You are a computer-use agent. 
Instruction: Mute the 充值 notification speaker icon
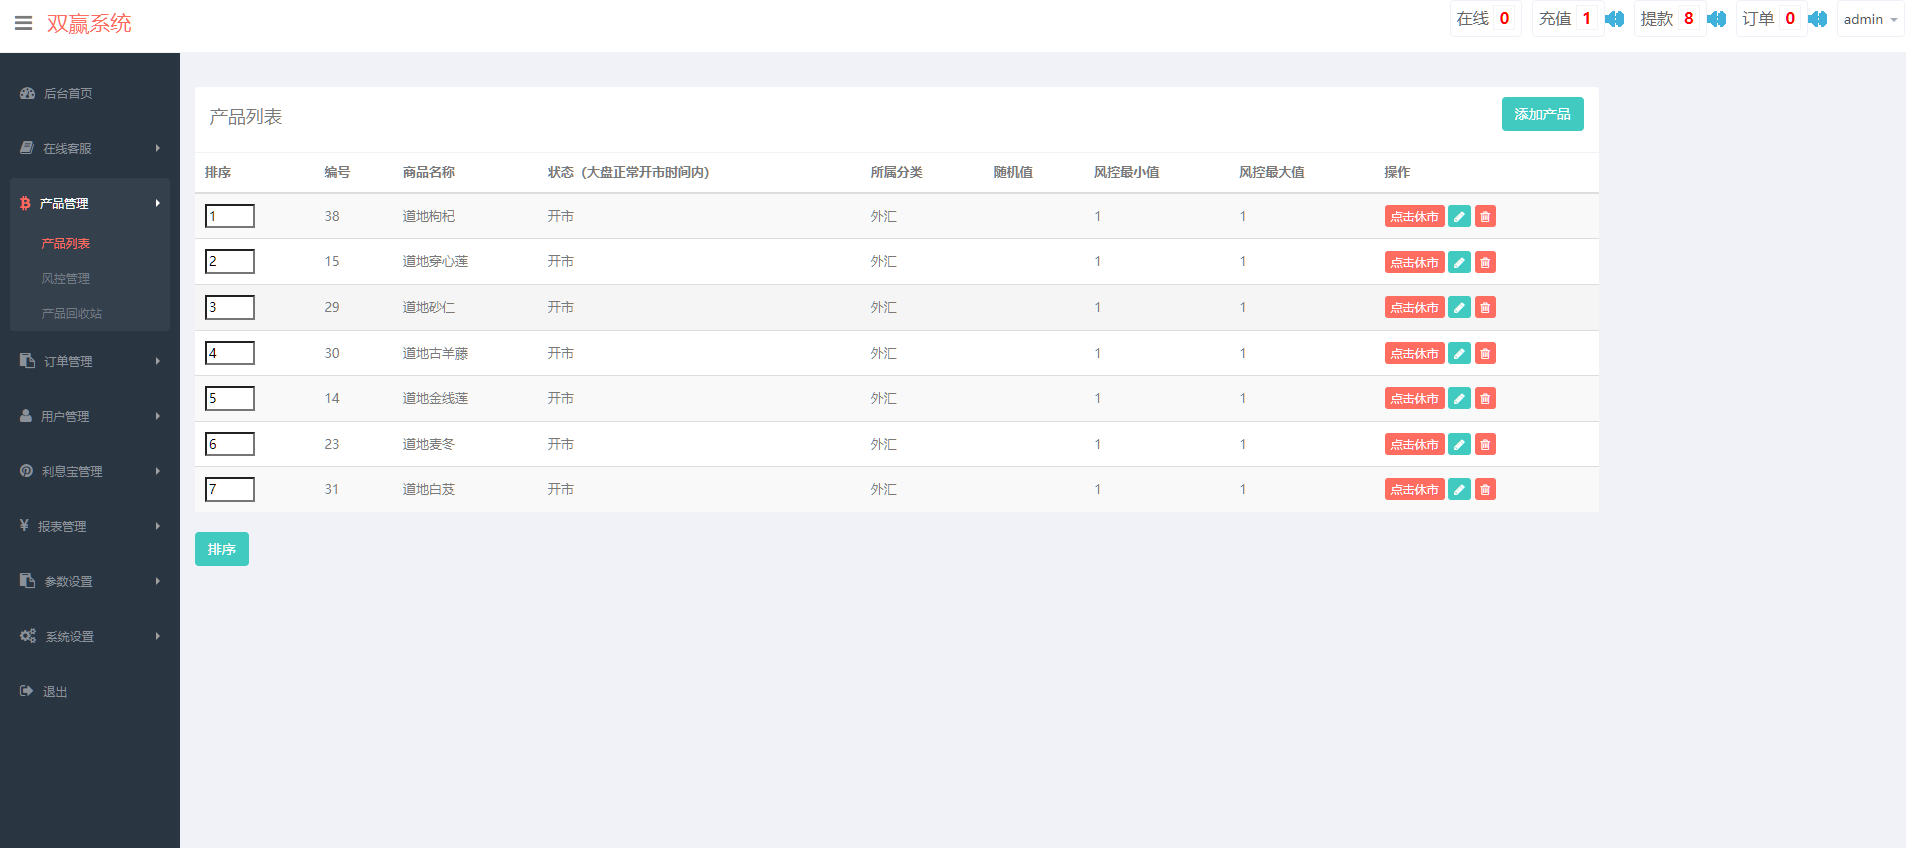[1614, 19]
